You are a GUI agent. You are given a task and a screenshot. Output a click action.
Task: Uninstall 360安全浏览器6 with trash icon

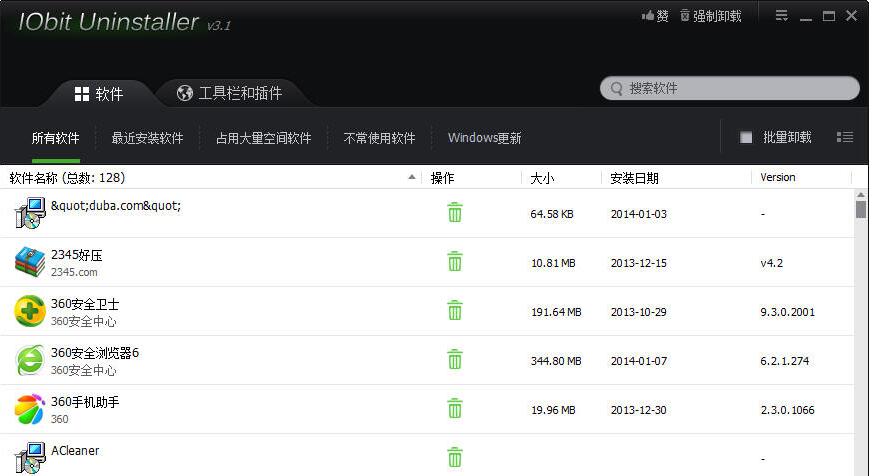point(455,359)
